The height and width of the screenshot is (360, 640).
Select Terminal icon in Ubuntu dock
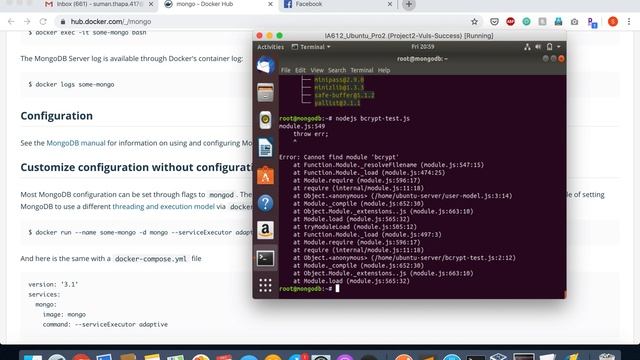pyautogui.click(x=265, y=258)
